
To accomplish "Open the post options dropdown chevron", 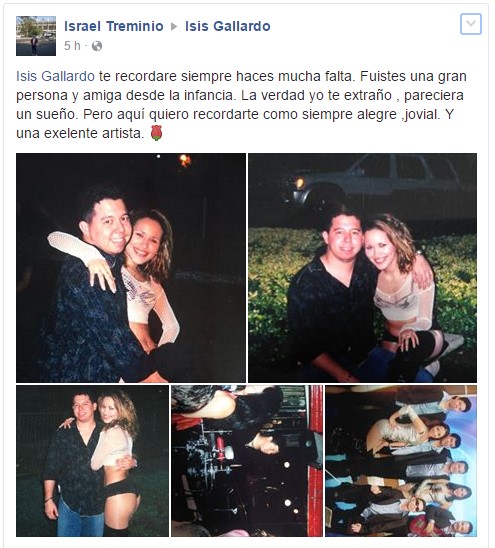I will [471, 24].
